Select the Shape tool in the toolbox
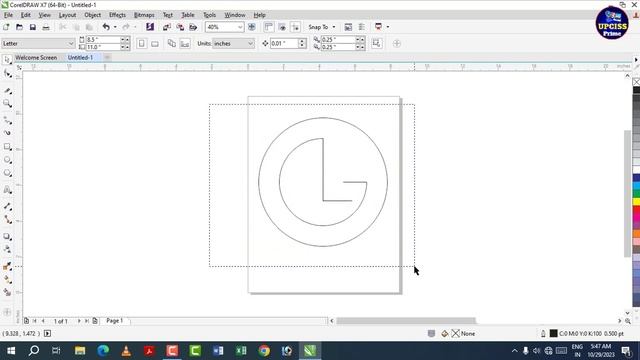The height and width of the screenshot is (360, 640). tap(7, 74)
